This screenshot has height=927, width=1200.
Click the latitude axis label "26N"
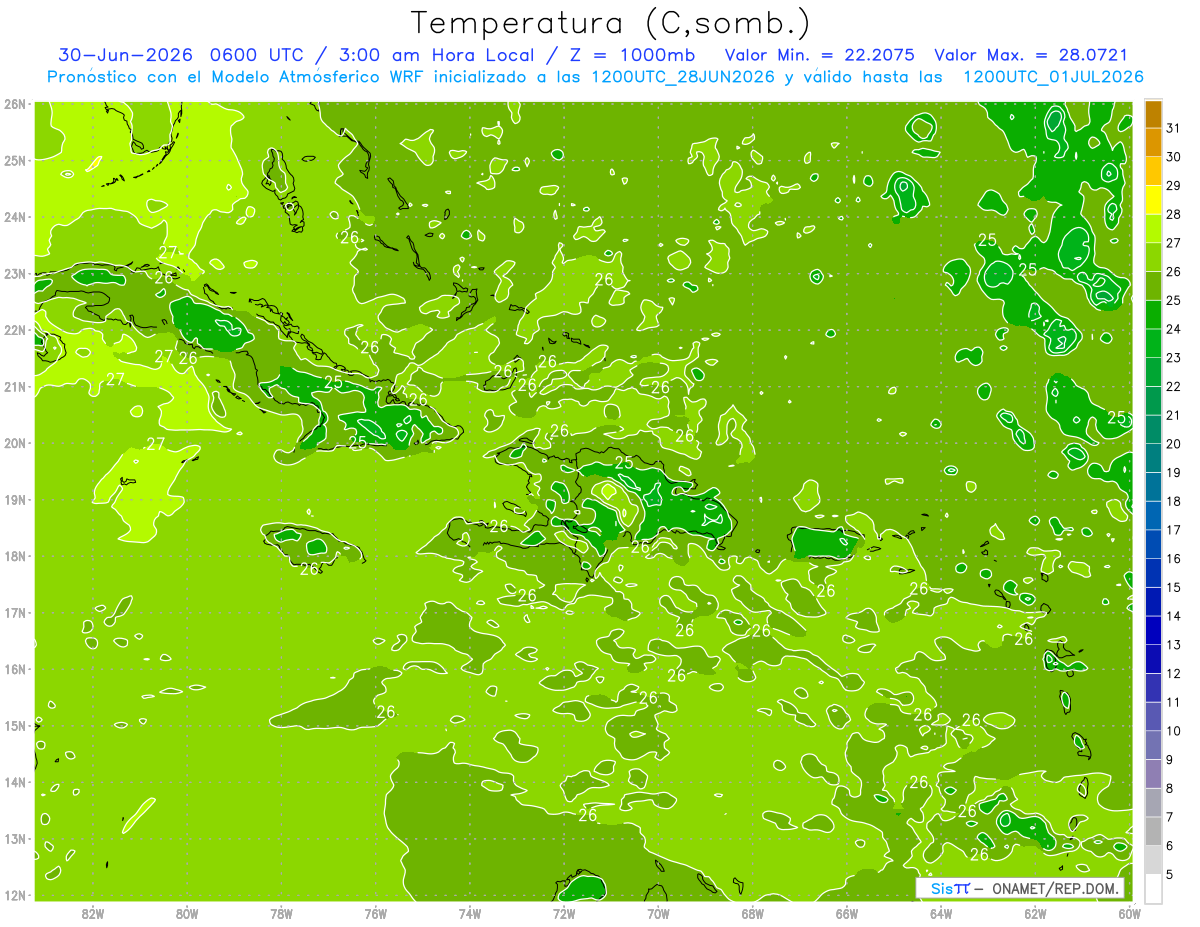[x=15, y=104]
